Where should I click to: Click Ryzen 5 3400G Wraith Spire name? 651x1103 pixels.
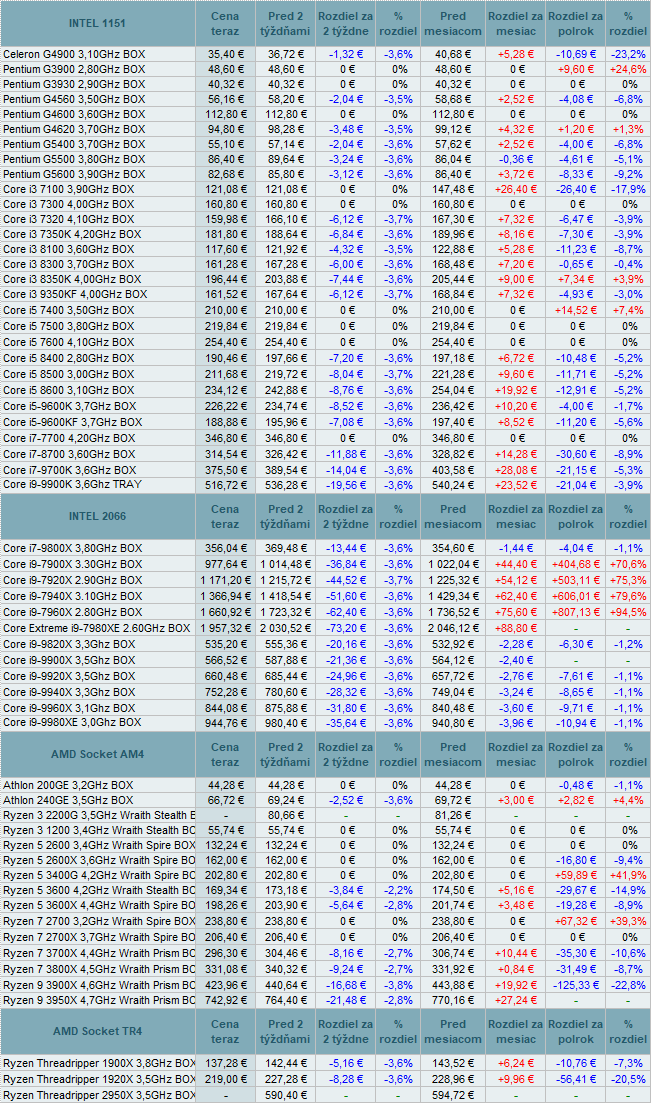pos(99,875)
